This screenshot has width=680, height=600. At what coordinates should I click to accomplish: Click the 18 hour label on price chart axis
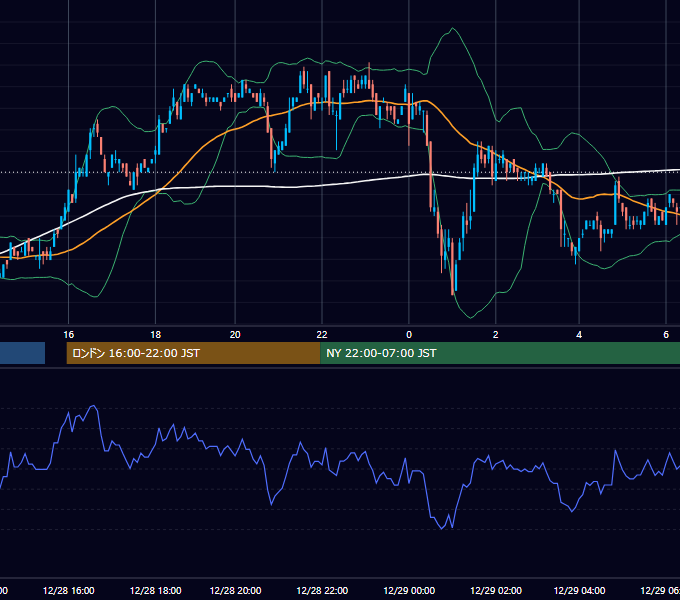(x=155, y=335)
